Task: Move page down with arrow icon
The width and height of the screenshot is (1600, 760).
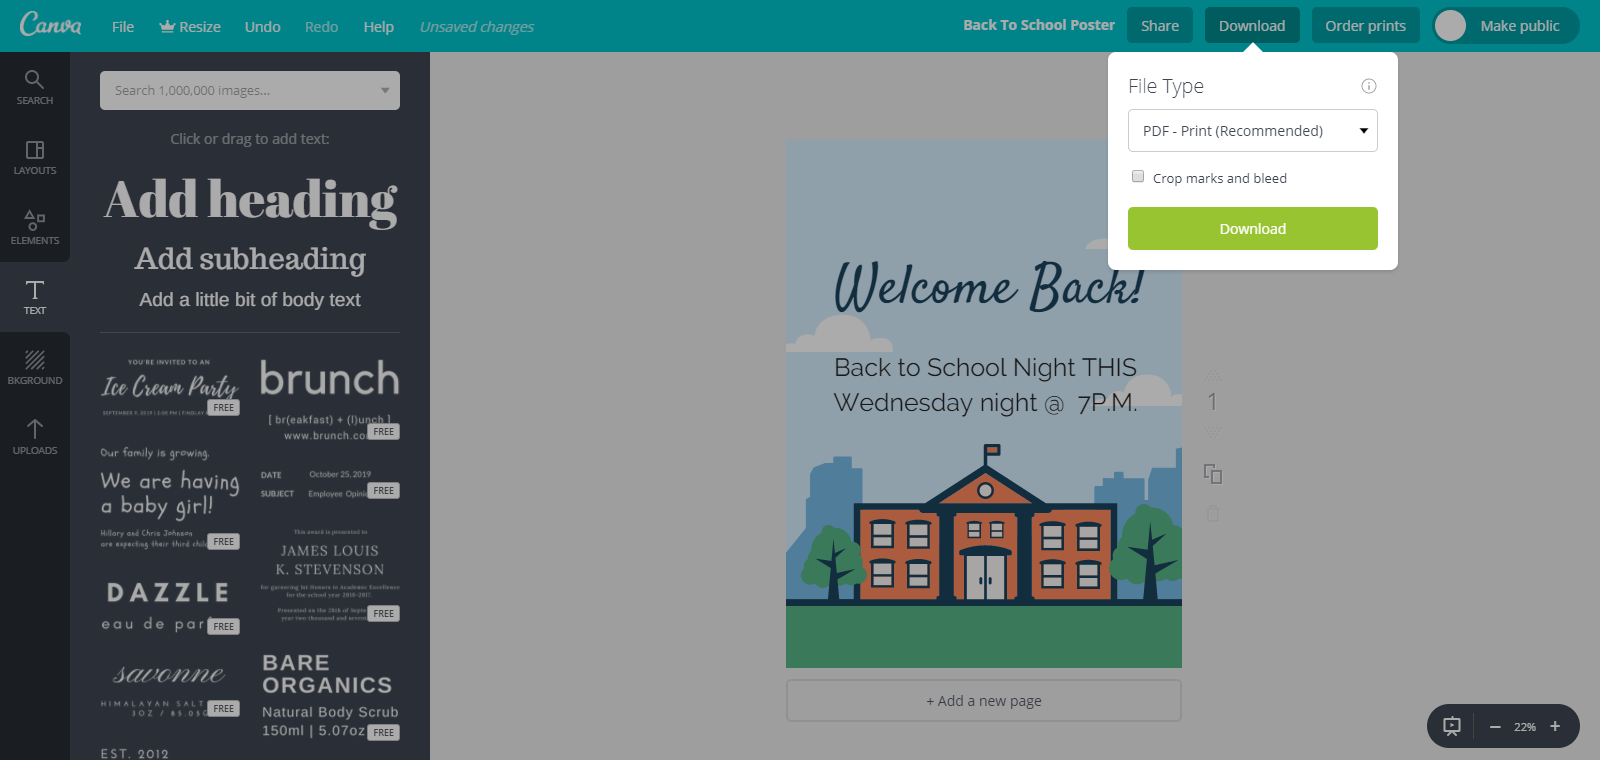Action: pyautogui.click(x=1213, y=432)
